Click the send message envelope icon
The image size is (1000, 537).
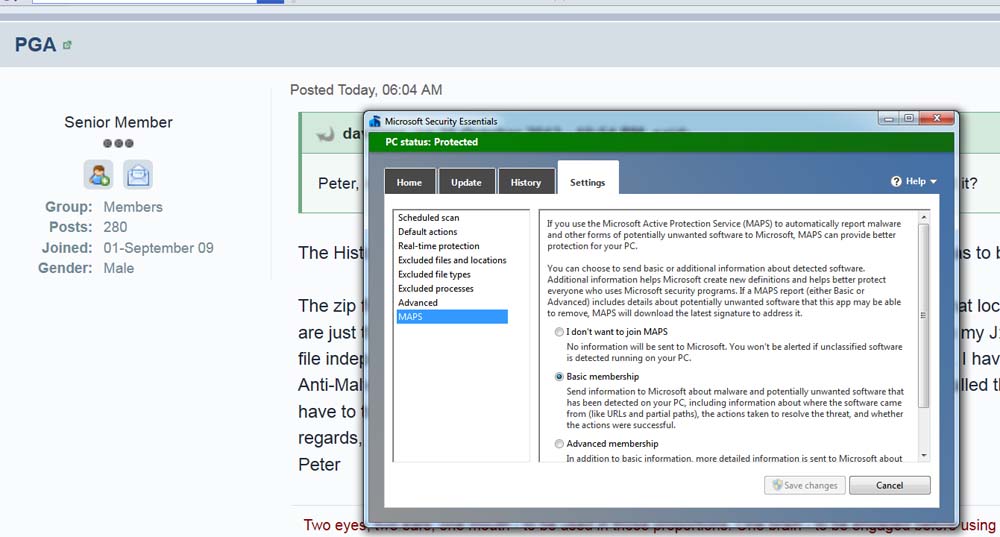[x=138, y=175]
